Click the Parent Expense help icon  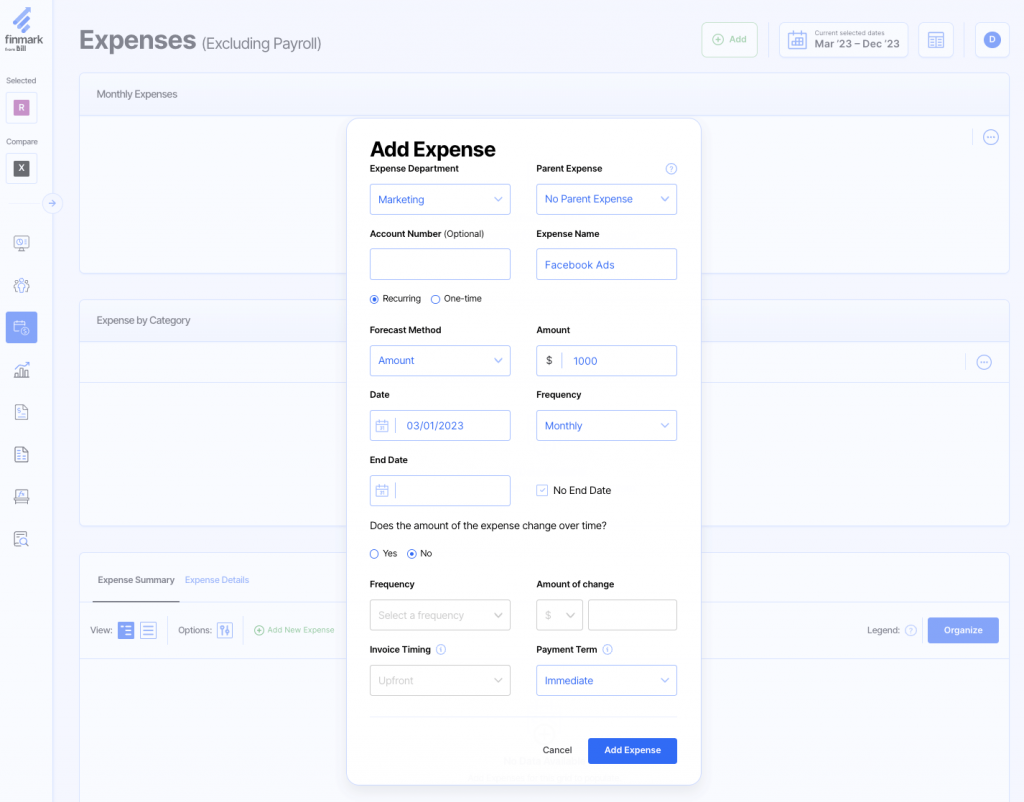(671, 169)
